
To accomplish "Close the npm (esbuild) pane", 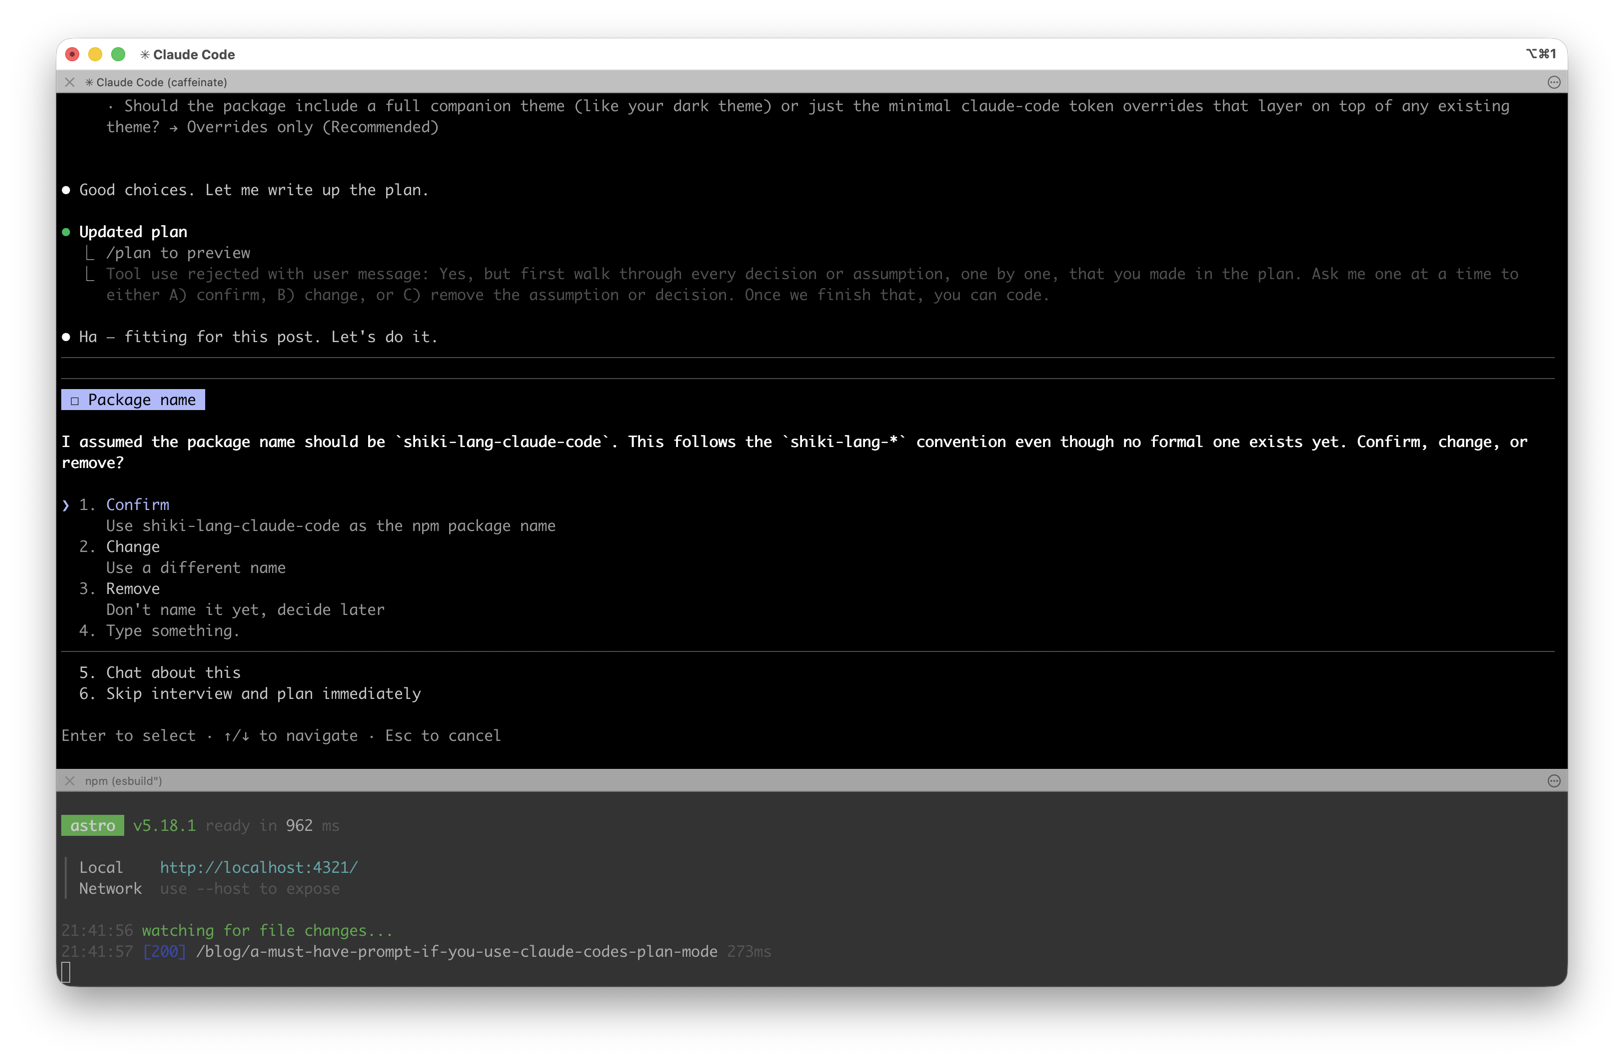I will pyautogui.click(x=70, y=781).
